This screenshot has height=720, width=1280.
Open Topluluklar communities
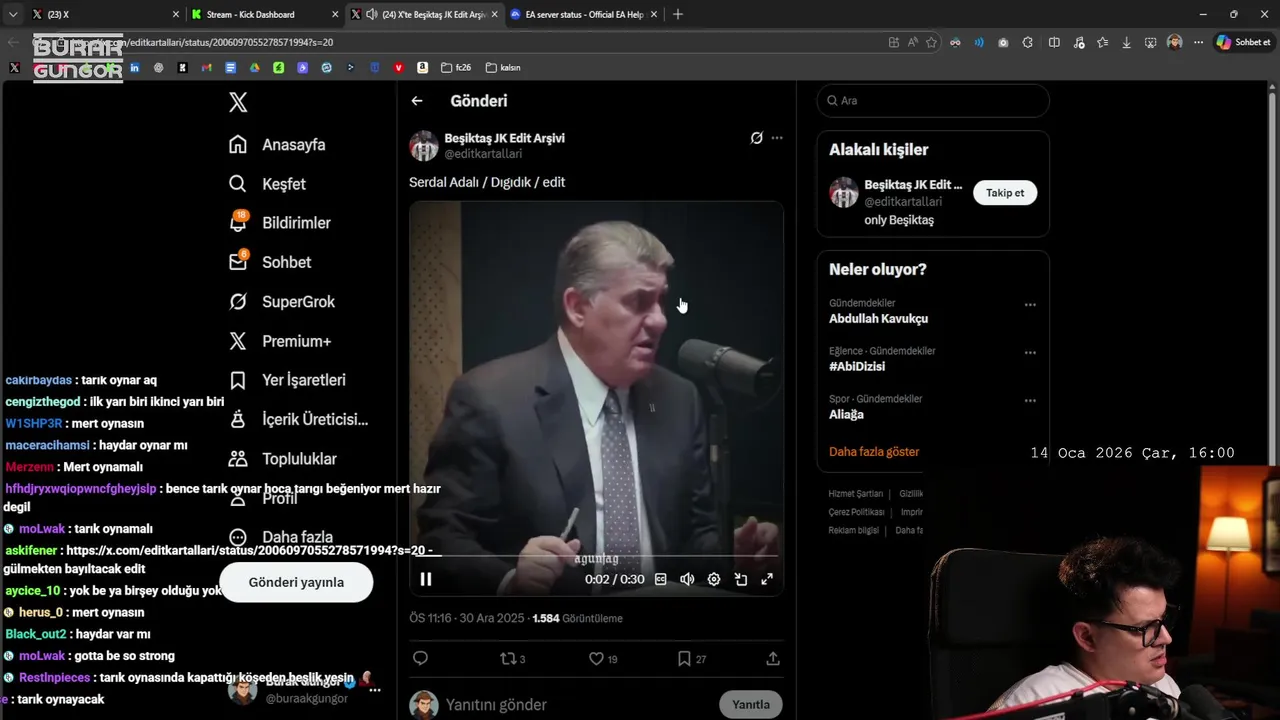click(x=282, y=459)
